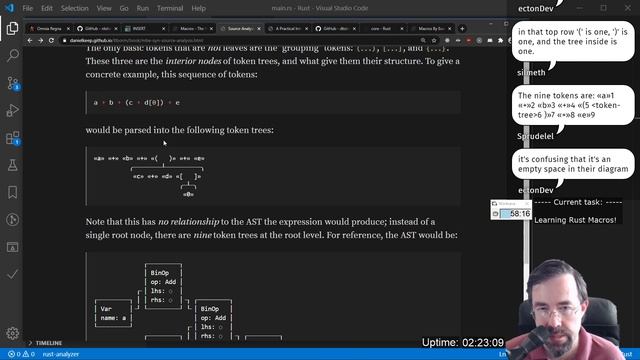Bookmark this page with the star icon
Screen dimensions: 640x360
pos(434,40)
